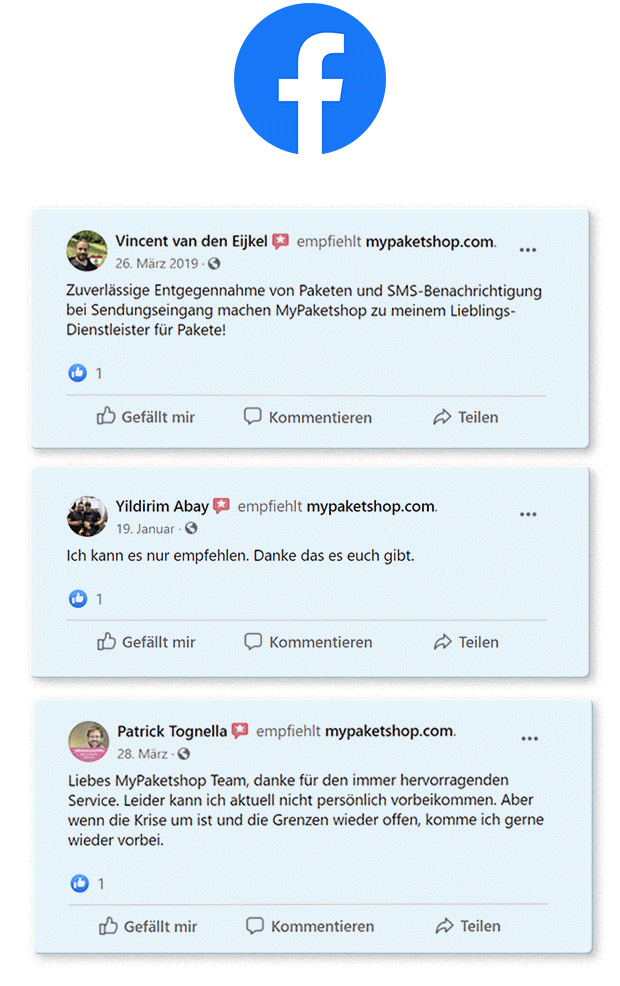The image size is (620, 986).
Task: Toggle Gefällt mir on Yildirim Abay's post
Action: click(x=146, y=642)
